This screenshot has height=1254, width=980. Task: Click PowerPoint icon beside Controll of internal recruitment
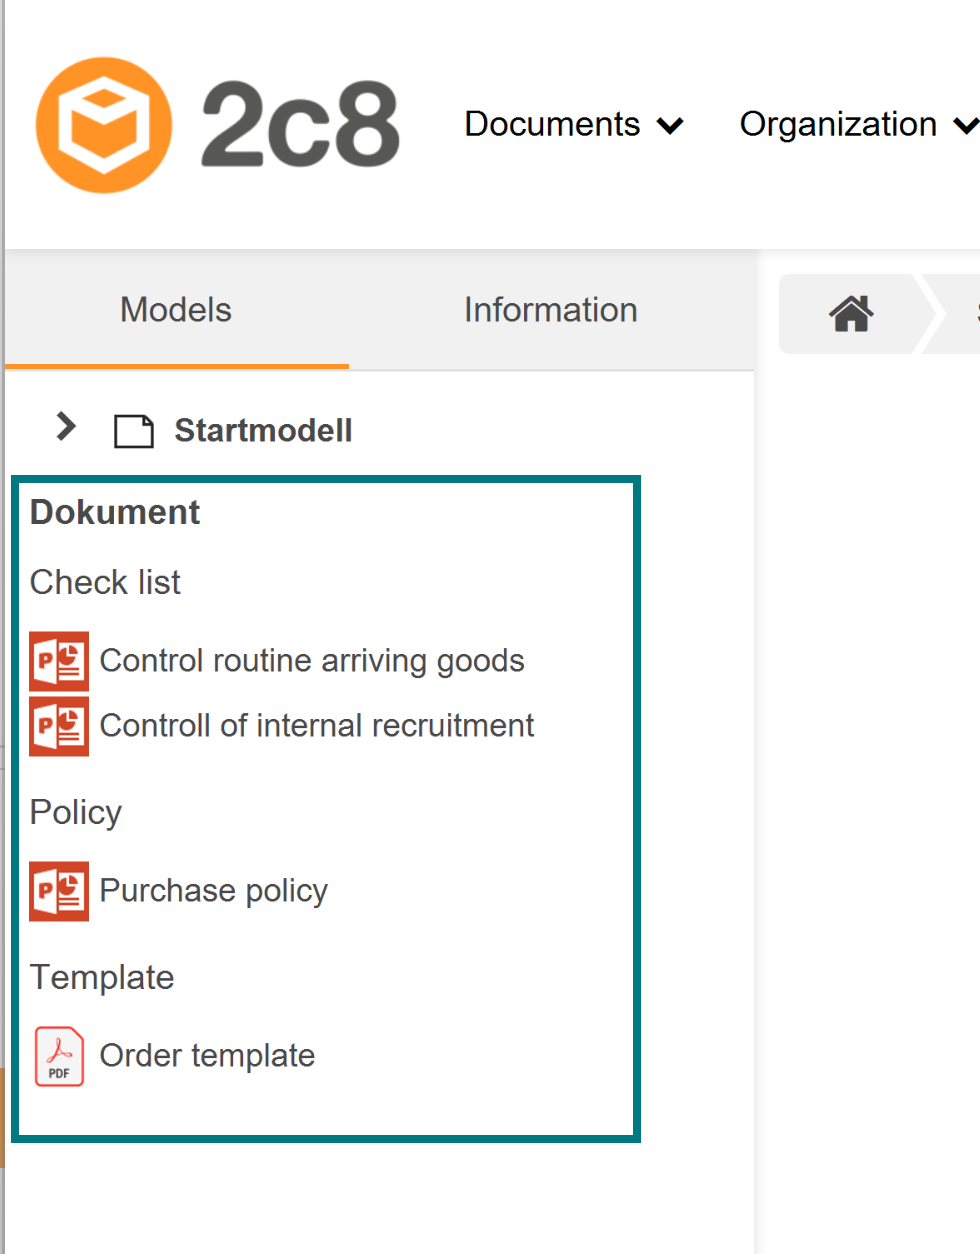59,726
